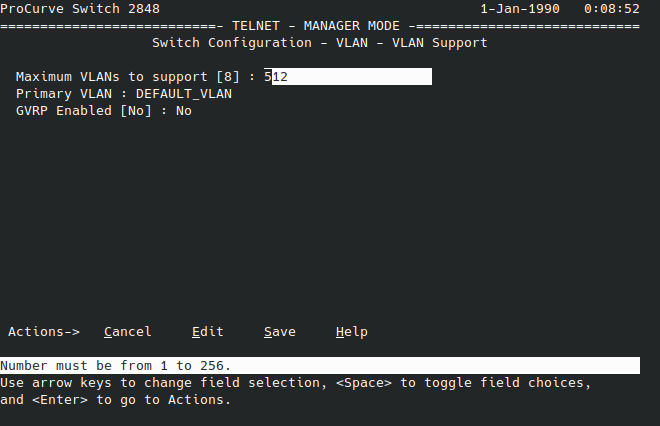Toggle the GVRP Enabled value No

click(x=184, y=111)
